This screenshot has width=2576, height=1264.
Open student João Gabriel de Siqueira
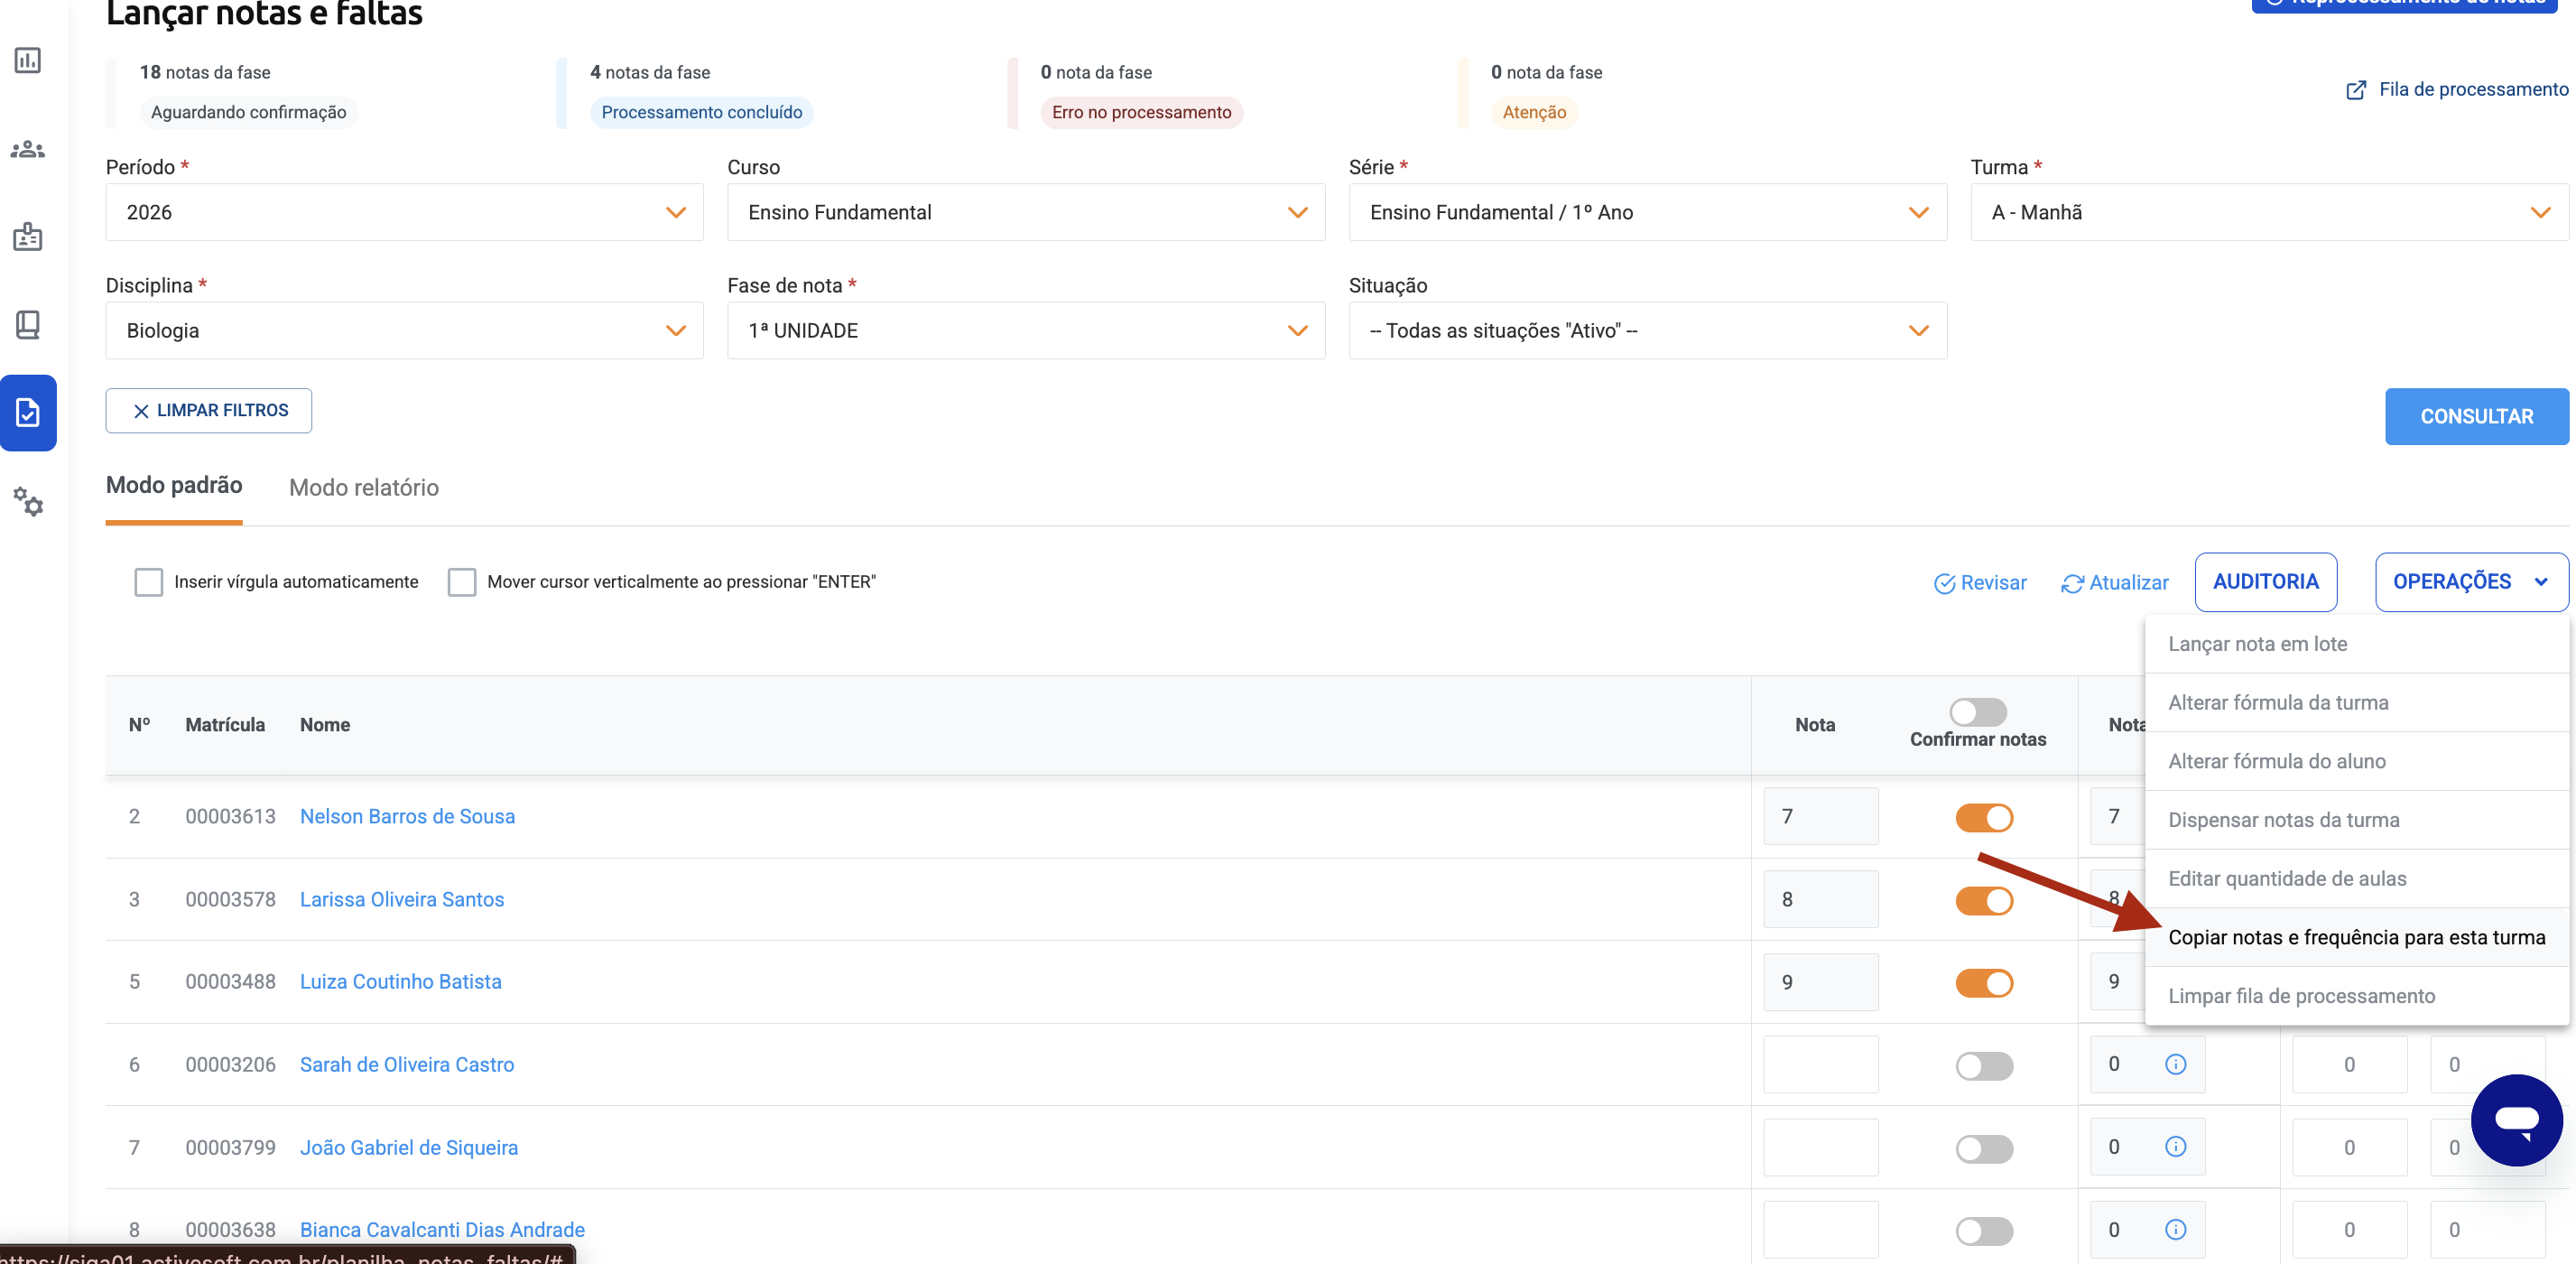click(x=409, y=1148)
